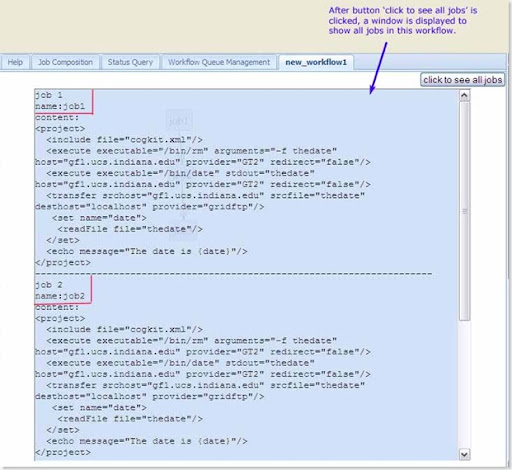512x470 pixels.
Task: Click the '</project>' closing line of job 2
Action: pyautogui.click(x=63, y=453)
